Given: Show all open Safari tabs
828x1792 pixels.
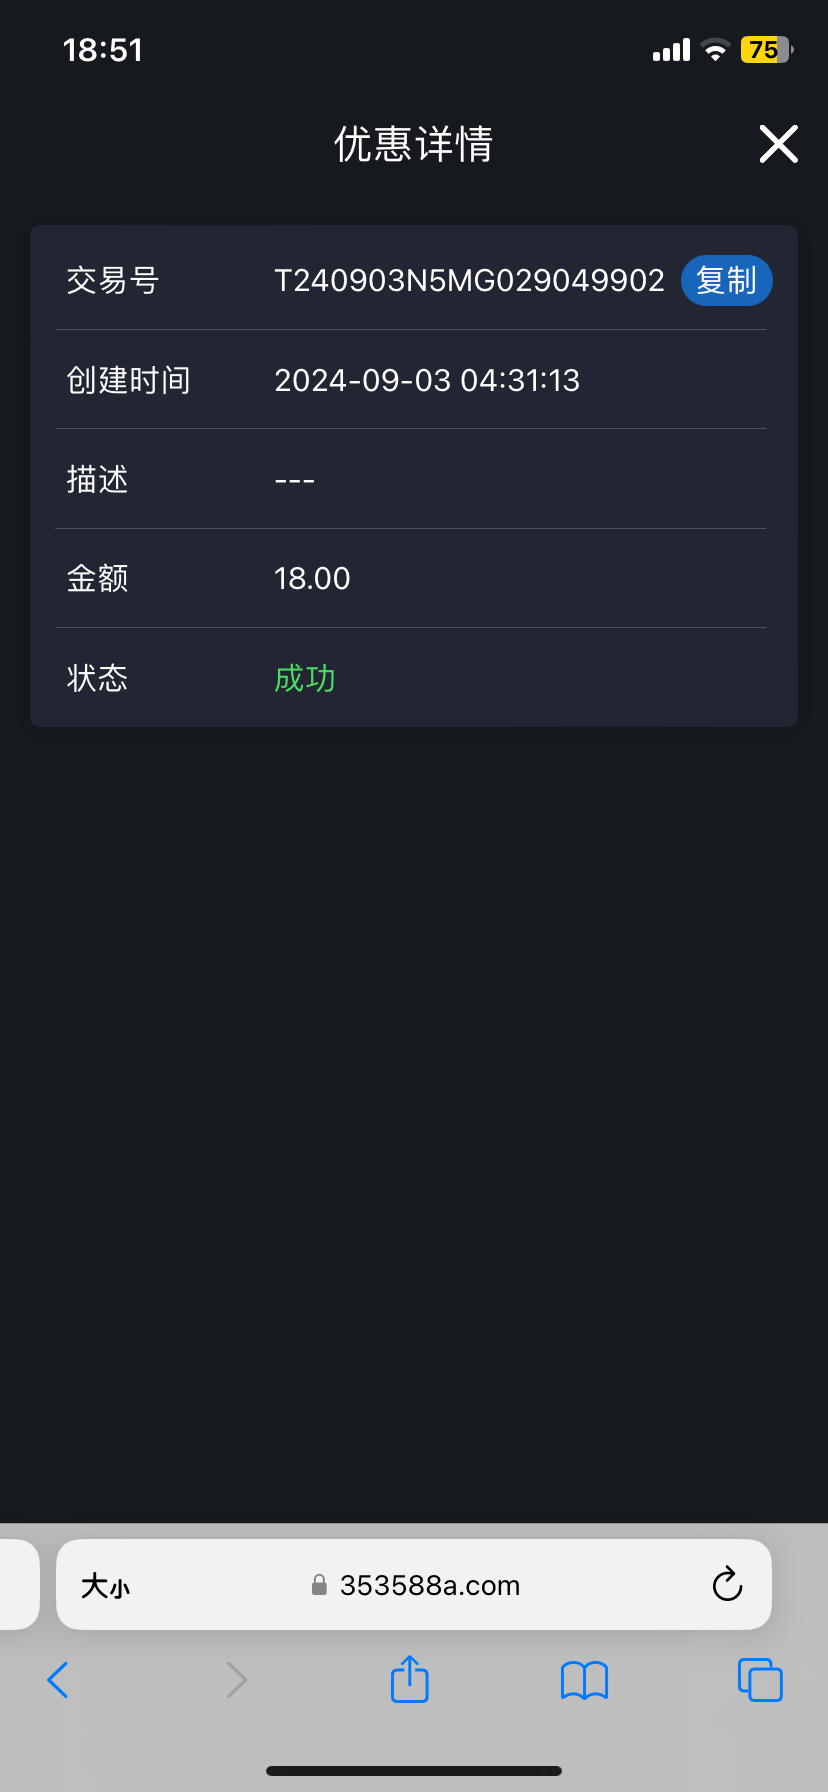Looking at the screenshot, I should [759, 1680].
